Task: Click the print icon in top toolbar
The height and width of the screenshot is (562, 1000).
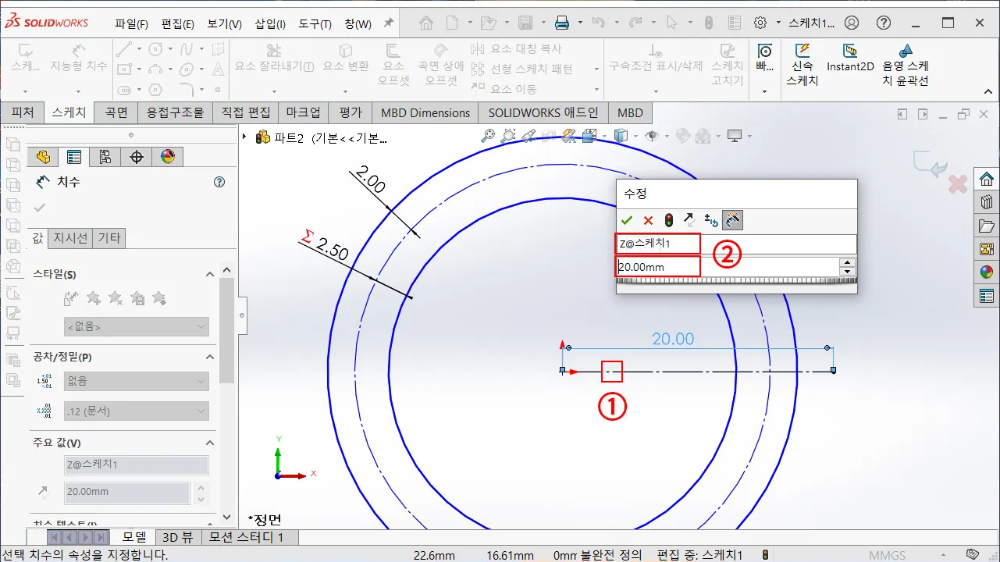Action: click(561, 23)
